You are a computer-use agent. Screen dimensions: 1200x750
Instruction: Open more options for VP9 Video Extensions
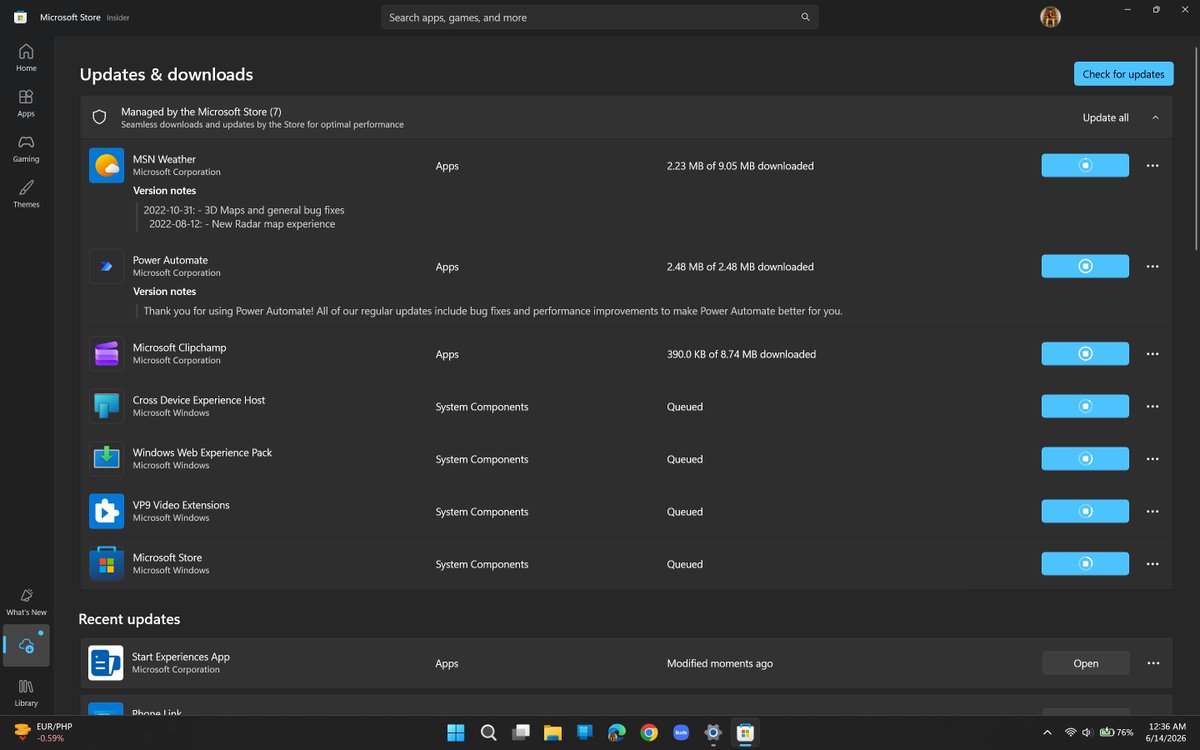click(x=1152, y=511)
